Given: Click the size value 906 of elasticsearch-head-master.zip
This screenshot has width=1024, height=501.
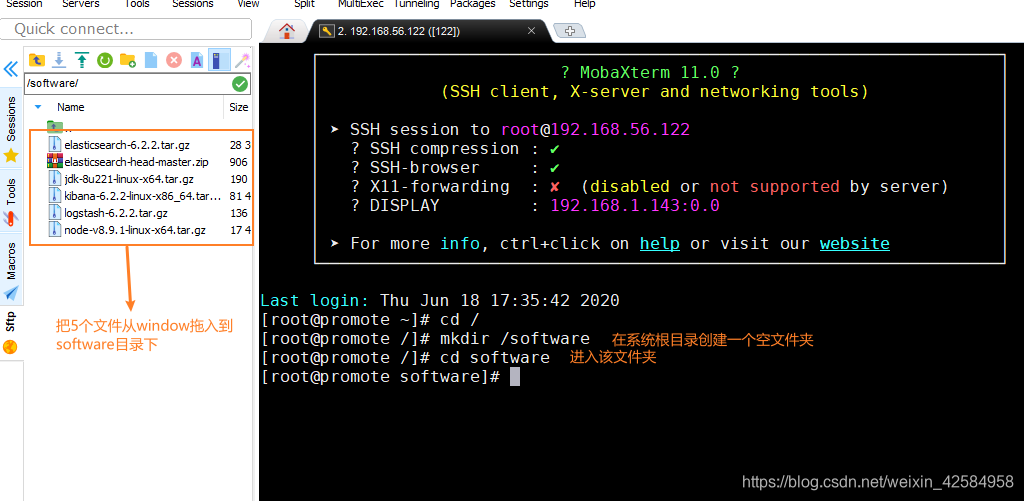Looking at the screenshot, I should (238, 162).
